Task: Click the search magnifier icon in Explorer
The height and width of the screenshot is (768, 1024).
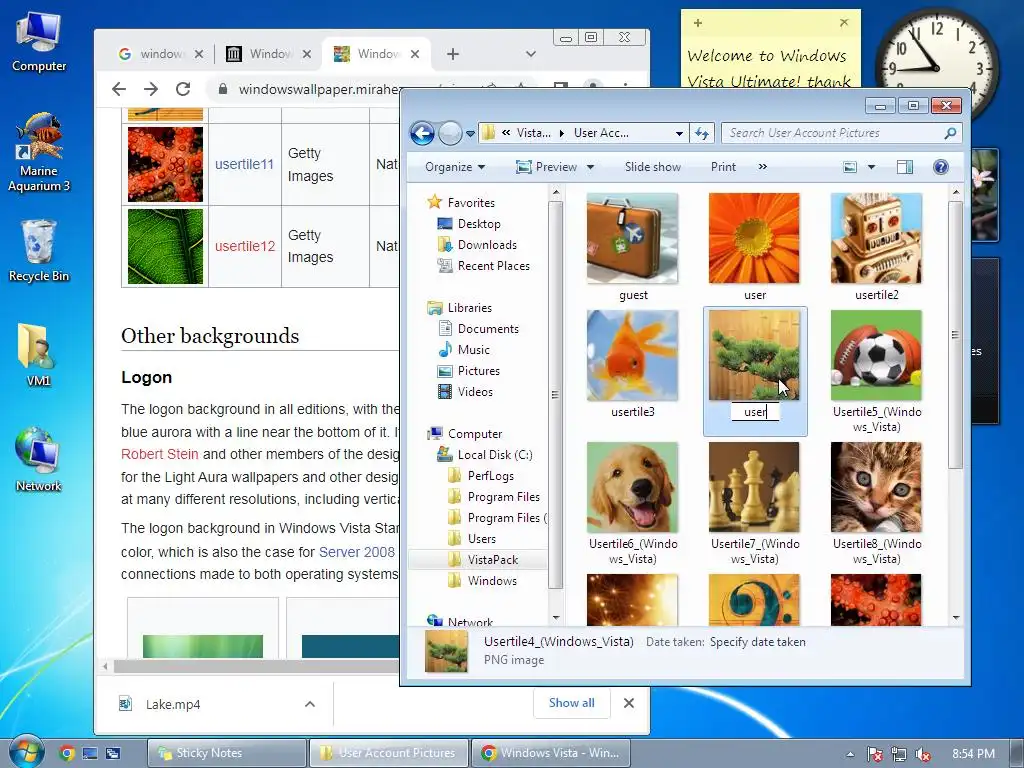Action: [950, 133]
